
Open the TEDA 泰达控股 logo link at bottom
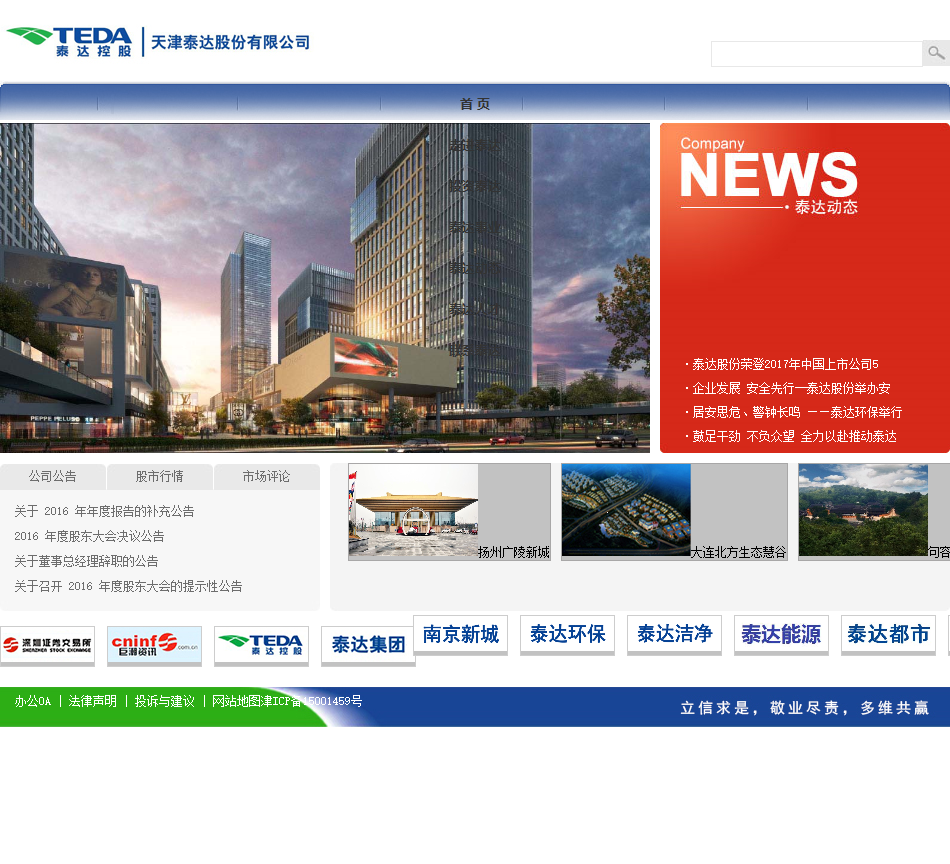(261, 645)
